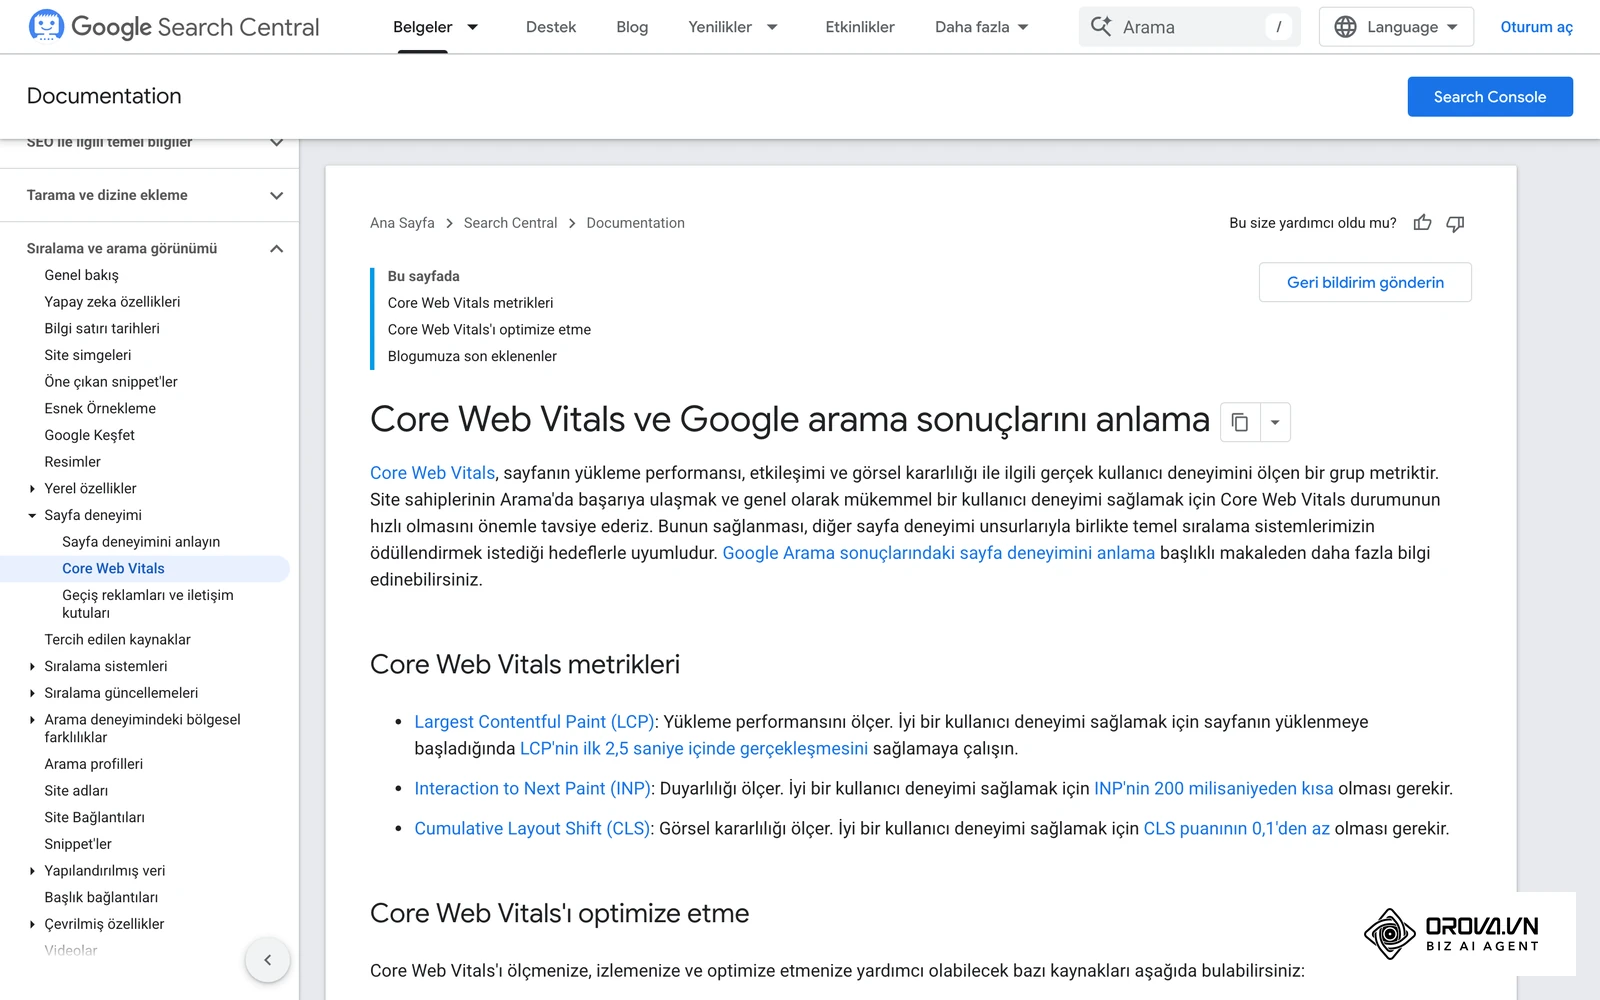Click the Search Console button
The image size is (1600, 1000).
tap(1490, 97)
